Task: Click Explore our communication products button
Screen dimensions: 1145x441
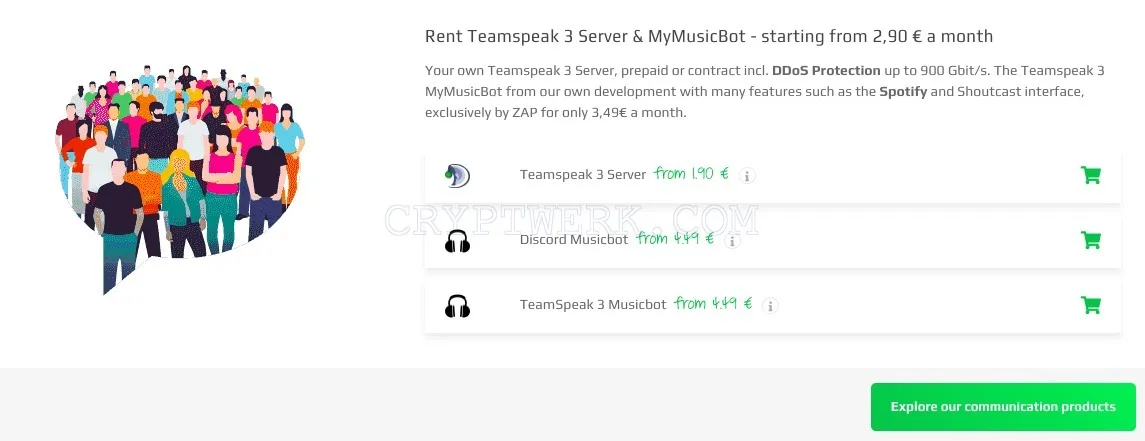Action: click(1003, 407)
